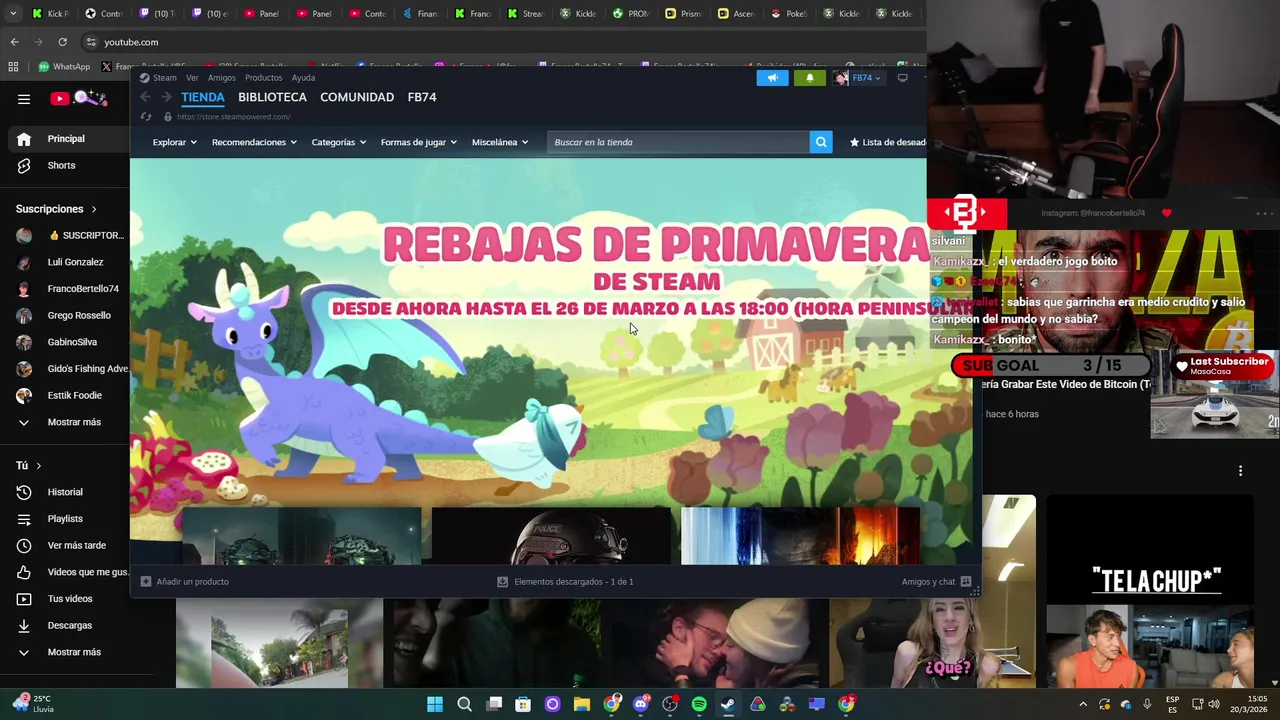Open the WhatsApp bookmark
Image resolution: width=1280 pixels, height=720 pixels.
tap(64, 67)
